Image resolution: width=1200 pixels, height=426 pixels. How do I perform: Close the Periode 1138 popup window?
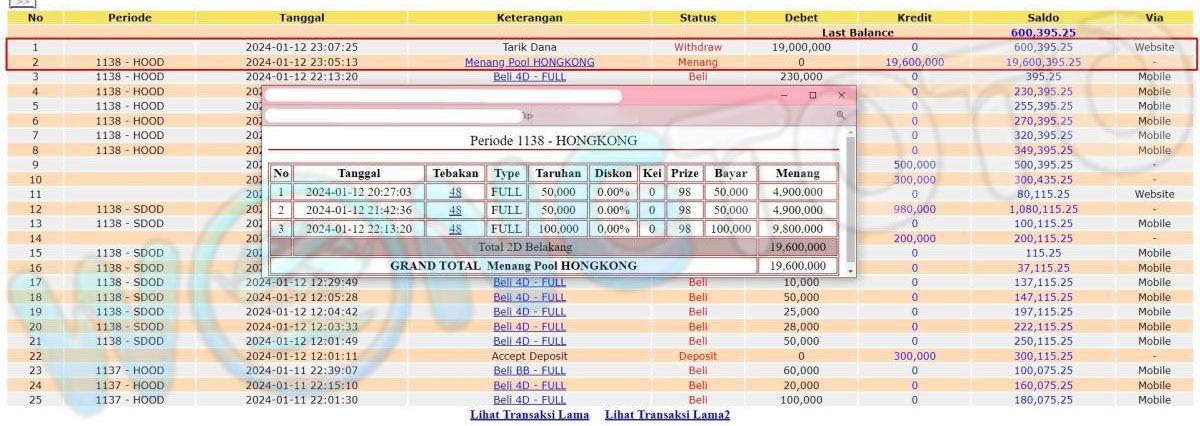(x=841, y=95)
